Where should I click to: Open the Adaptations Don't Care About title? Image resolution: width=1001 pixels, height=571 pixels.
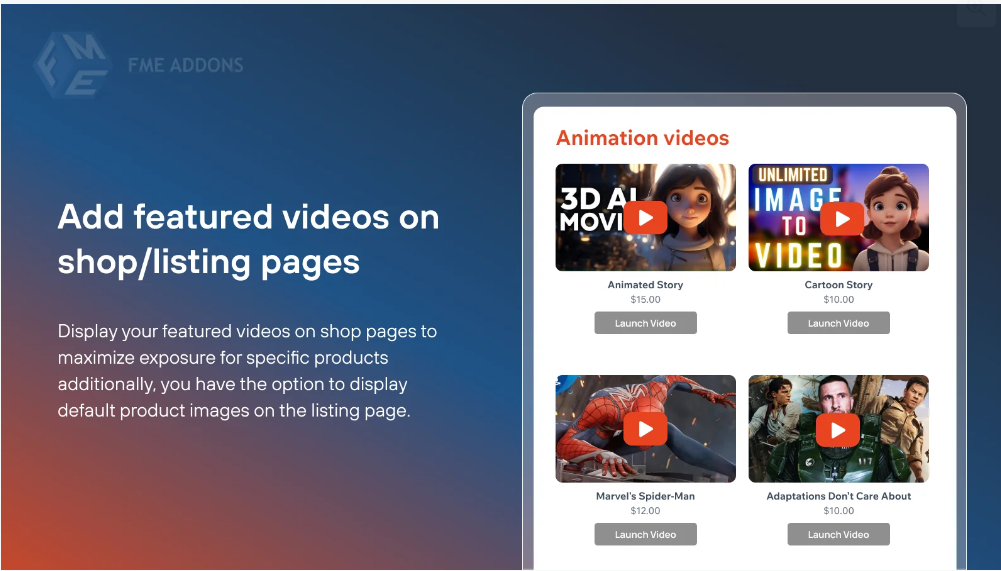(x=838, y=496)
